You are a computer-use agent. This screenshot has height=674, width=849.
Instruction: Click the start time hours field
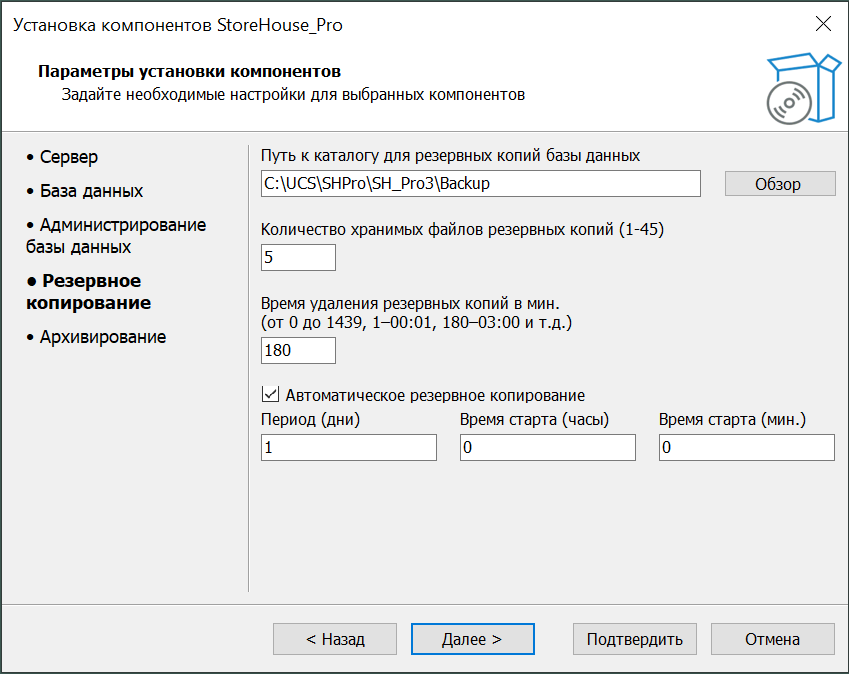click(547, 448)
